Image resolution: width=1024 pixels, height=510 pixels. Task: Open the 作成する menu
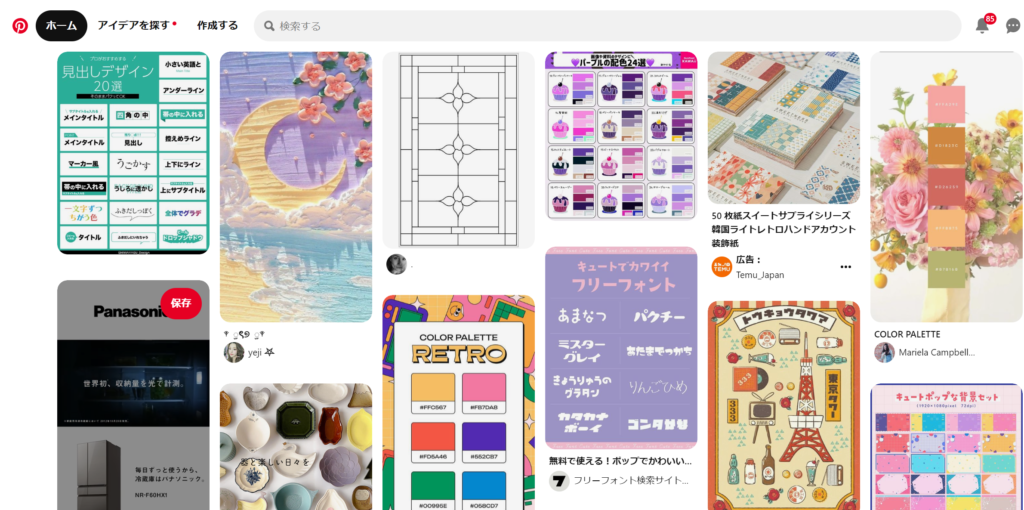[217, 26]
